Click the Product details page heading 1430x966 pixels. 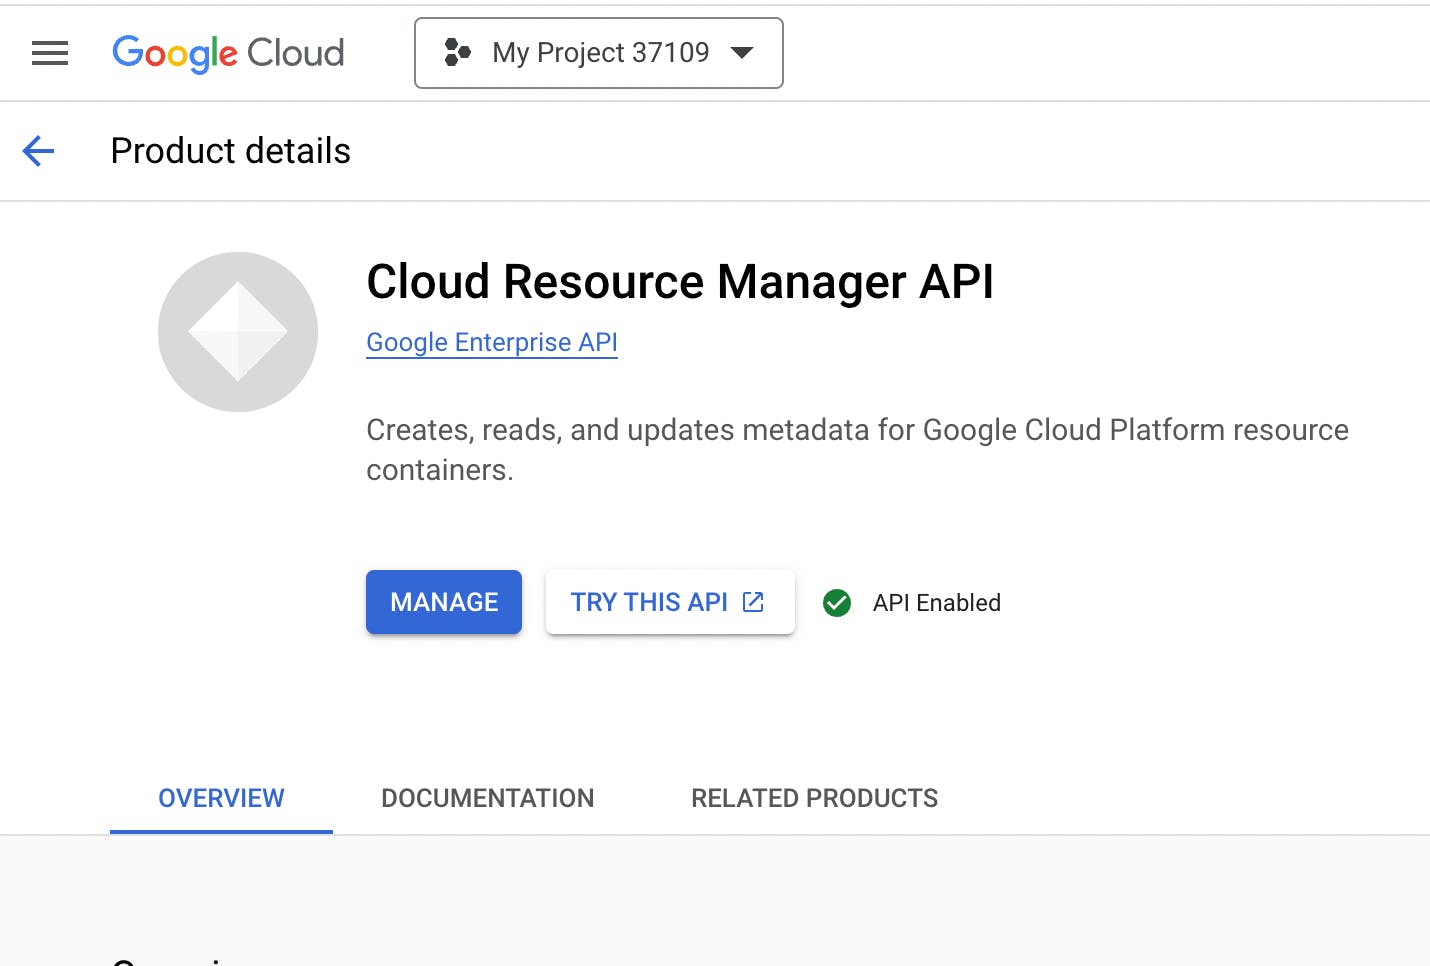point(231,151)
